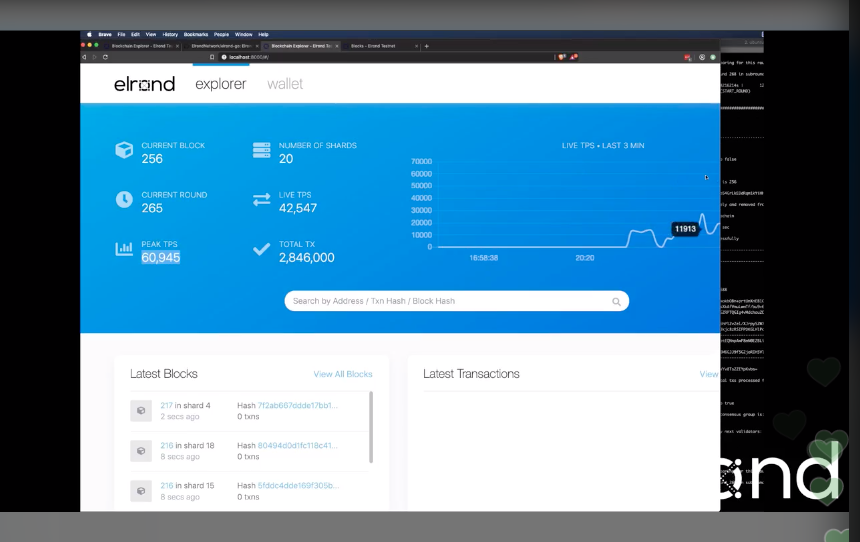This screenshot has width=860, height=542.
Task: Open the View All Blocks link
Action: click(343, 374)
